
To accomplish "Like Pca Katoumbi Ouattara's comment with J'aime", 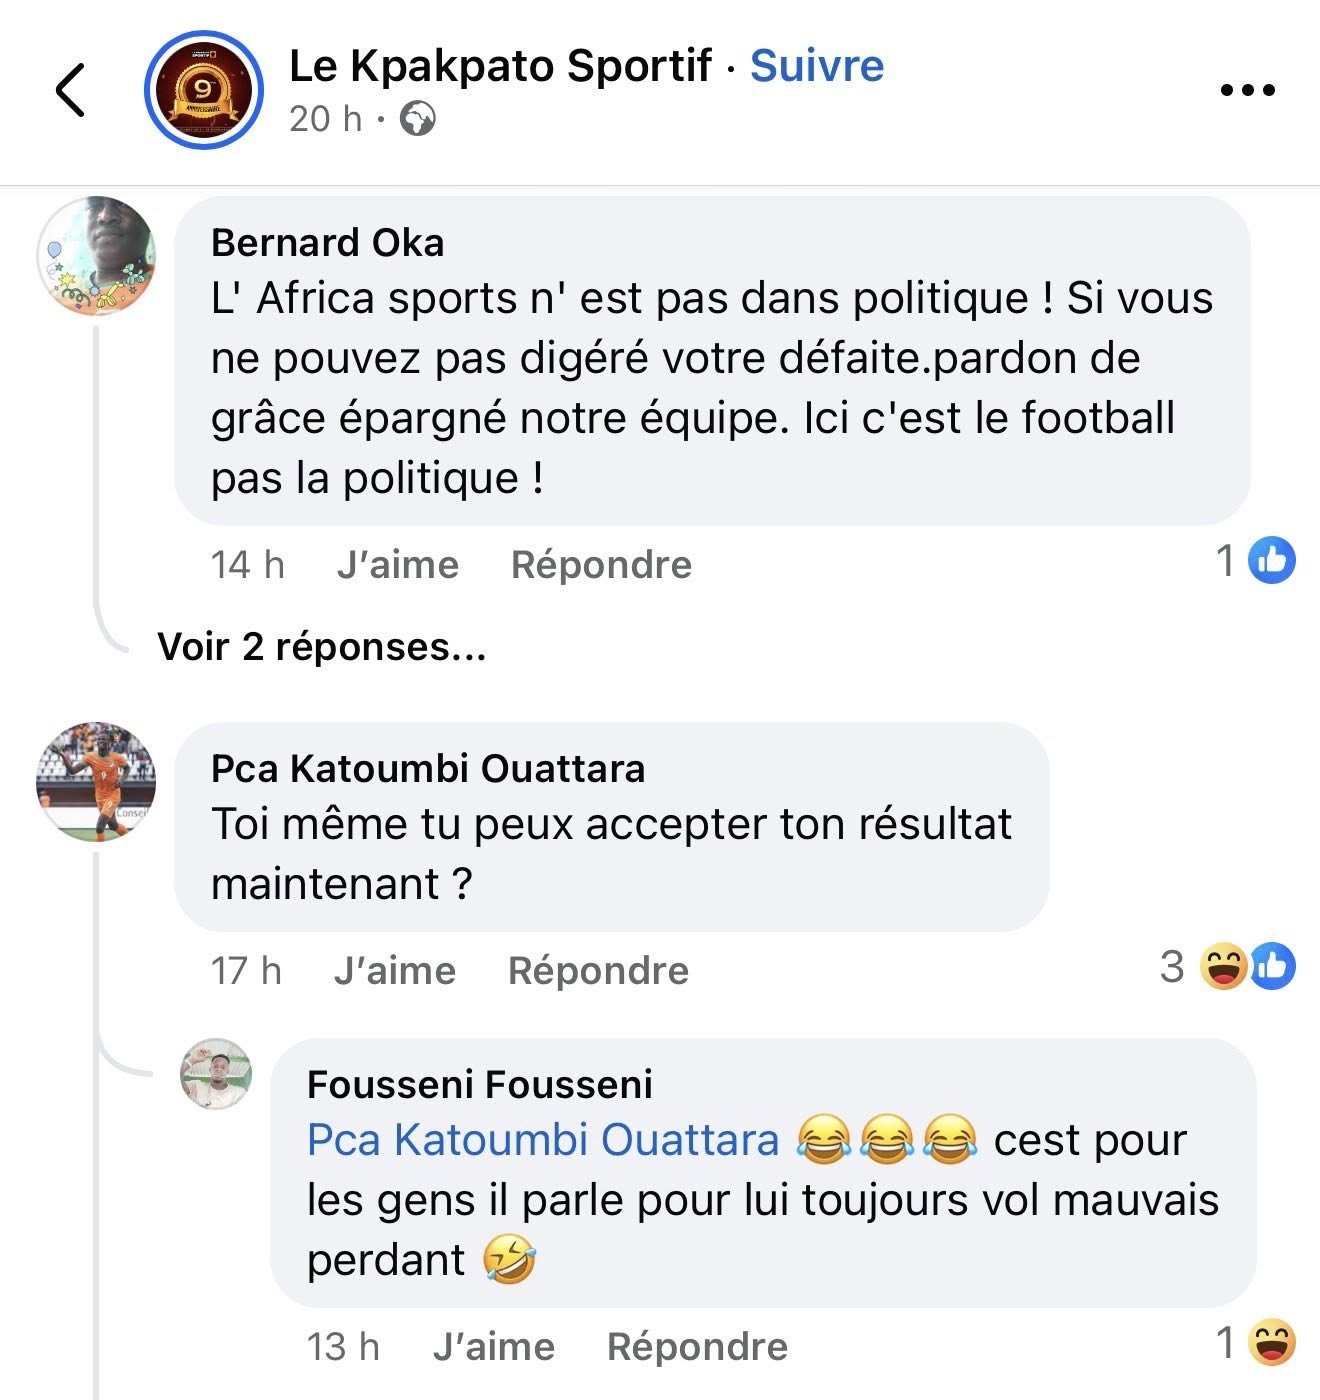I will [395, 971].
